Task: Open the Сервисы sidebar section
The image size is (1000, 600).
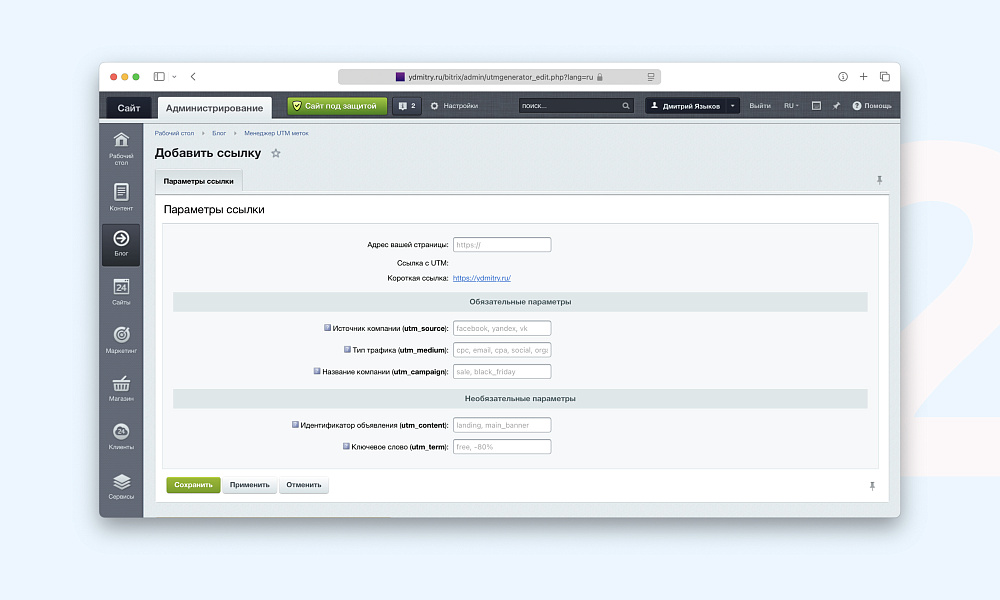Action: pyautogui.click(x=121, y=485)
